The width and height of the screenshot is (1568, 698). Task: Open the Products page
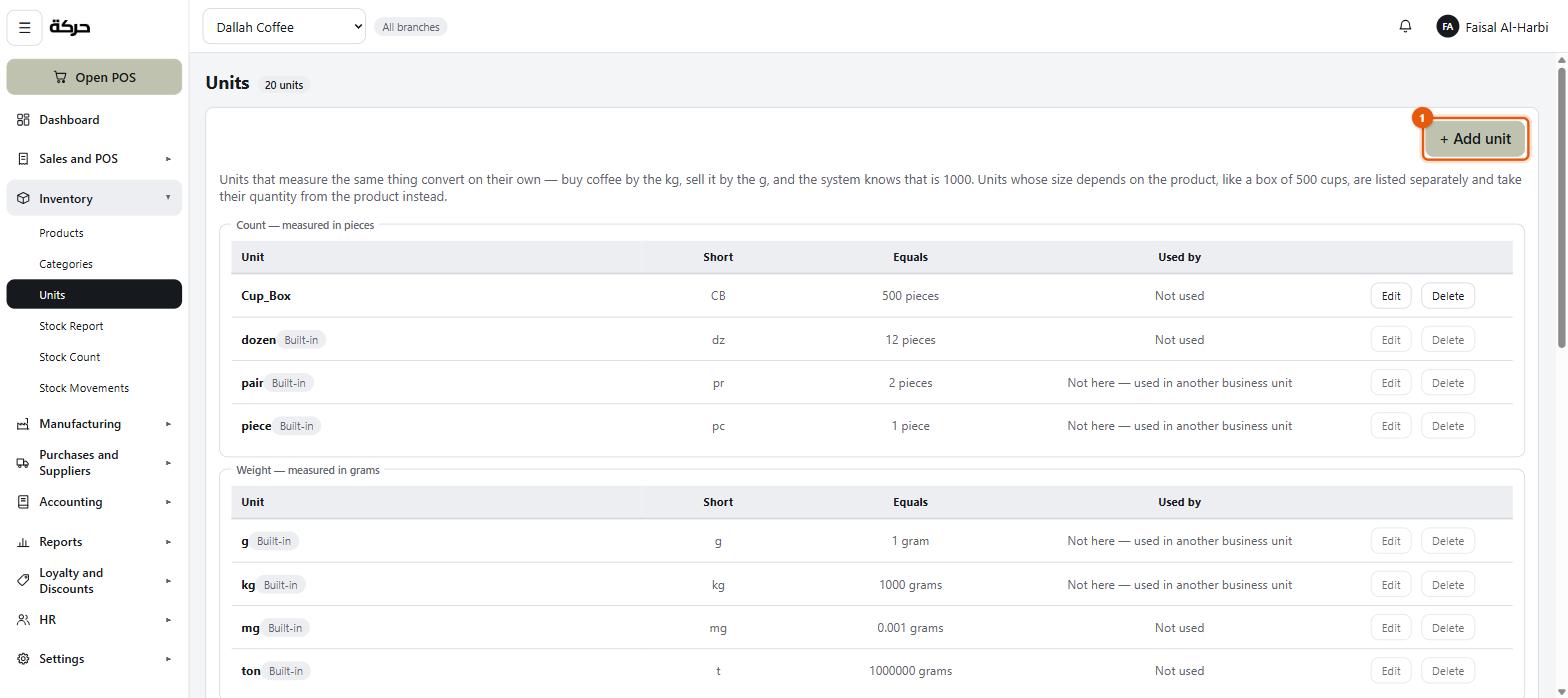click(x=94, y=233)
